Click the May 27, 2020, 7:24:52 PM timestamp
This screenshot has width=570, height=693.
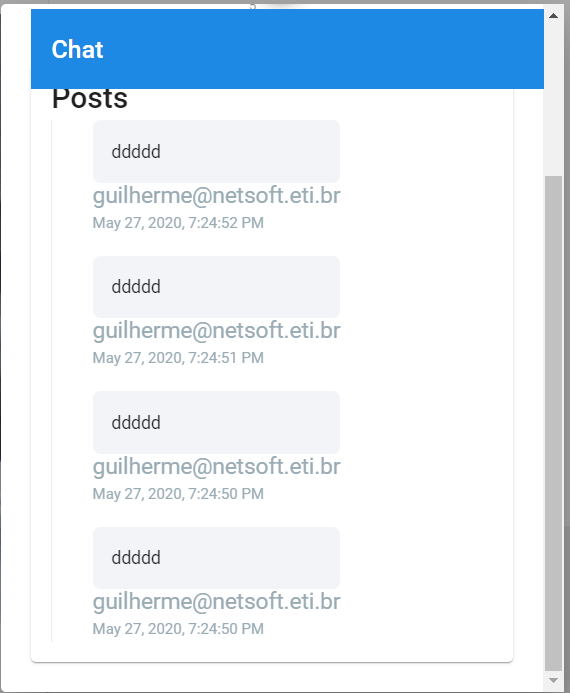pos(178,223)
